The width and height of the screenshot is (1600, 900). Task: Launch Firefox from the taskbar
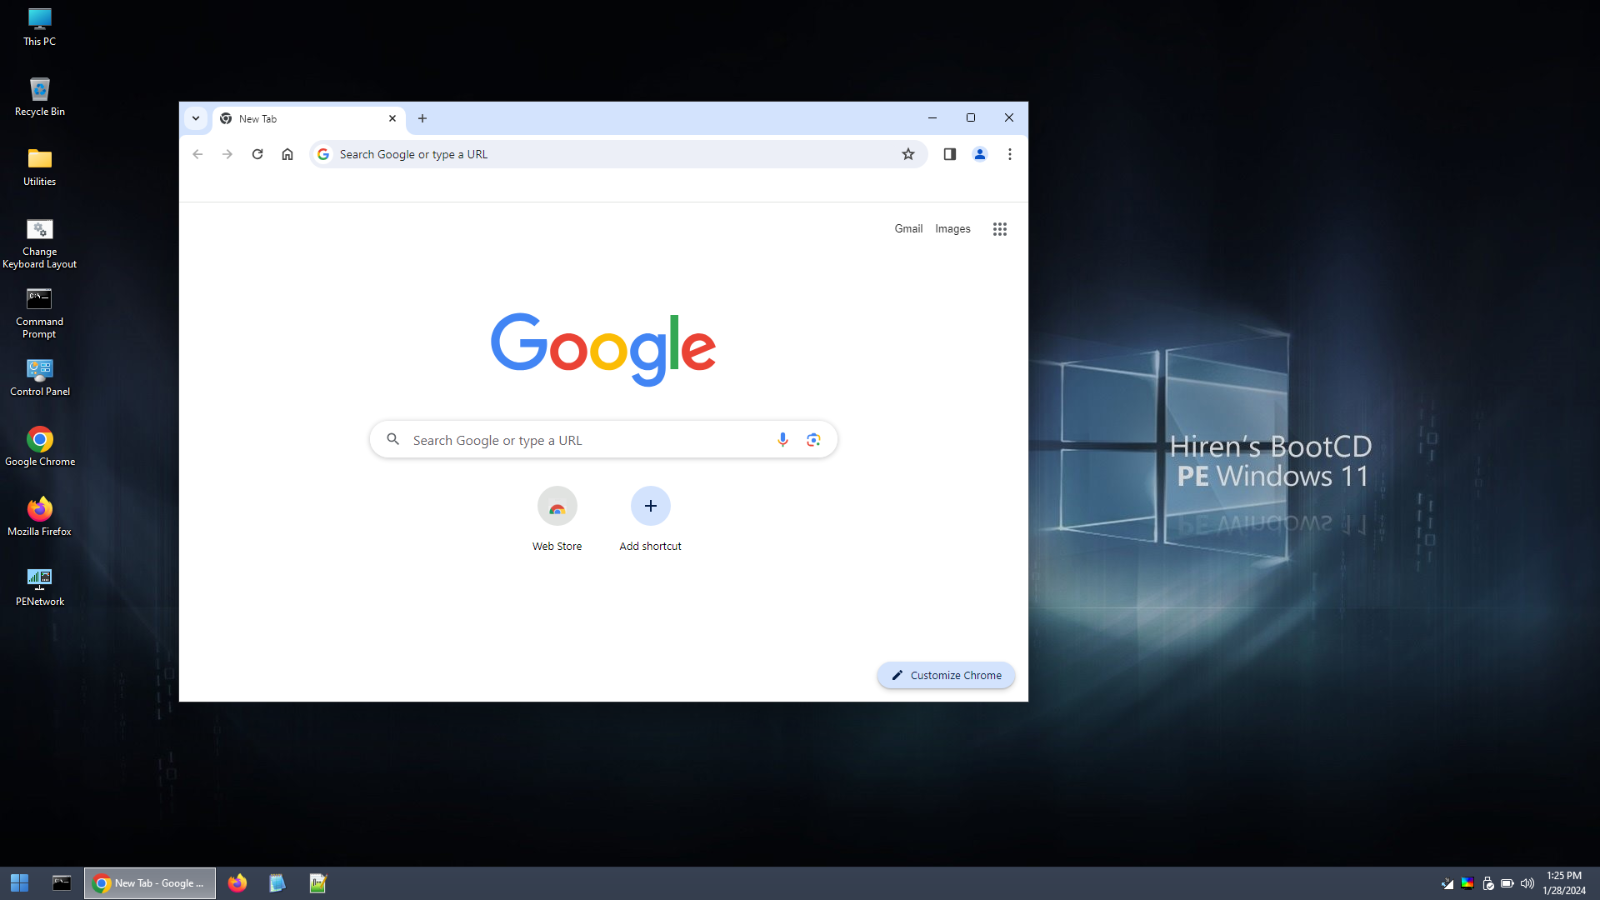point(237,883)
